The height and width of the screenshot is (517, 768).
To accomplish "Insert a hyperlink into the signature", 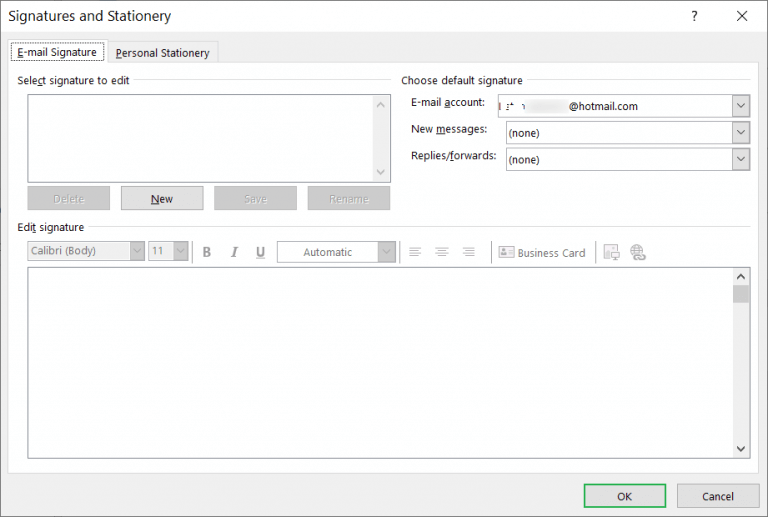I will 638,252.
